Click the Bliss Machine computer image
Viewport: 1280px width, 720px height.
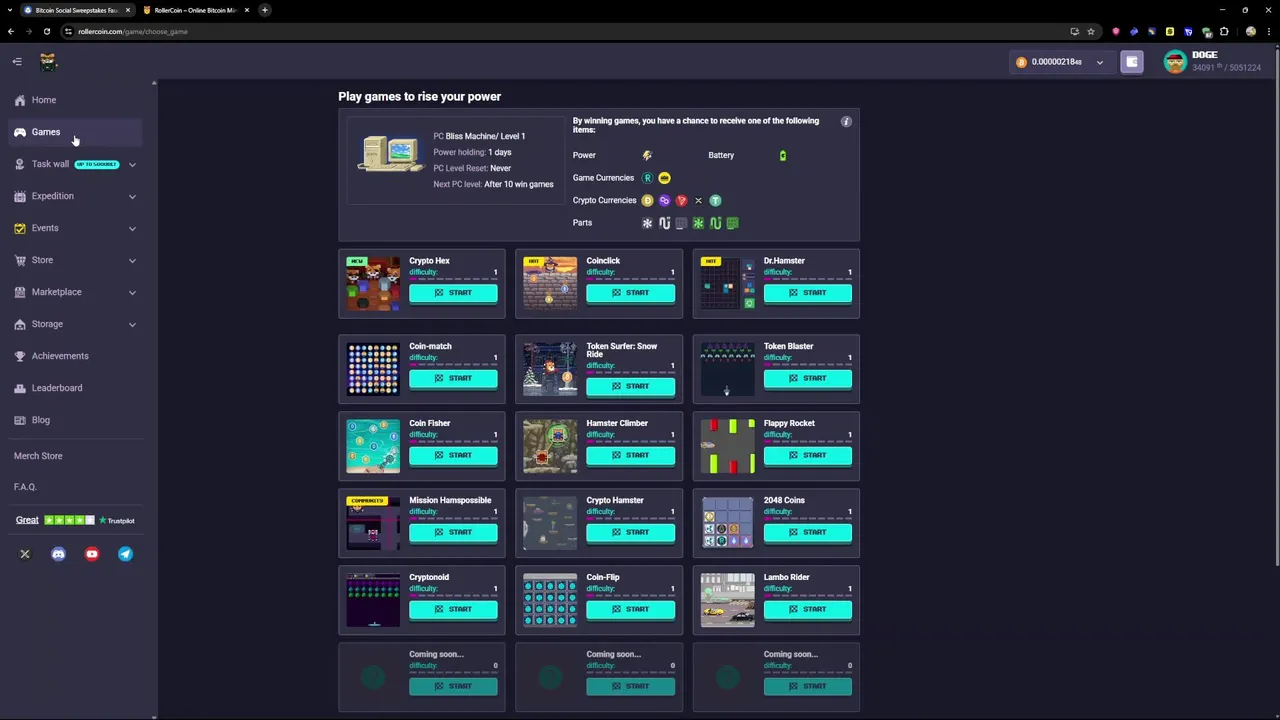coord(391,155)
